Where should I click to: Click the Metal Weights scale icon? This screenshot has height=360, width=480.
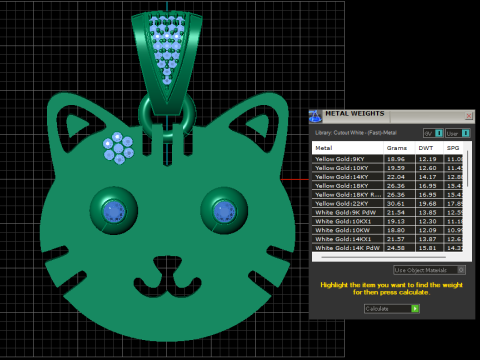(x=315, y=116)
